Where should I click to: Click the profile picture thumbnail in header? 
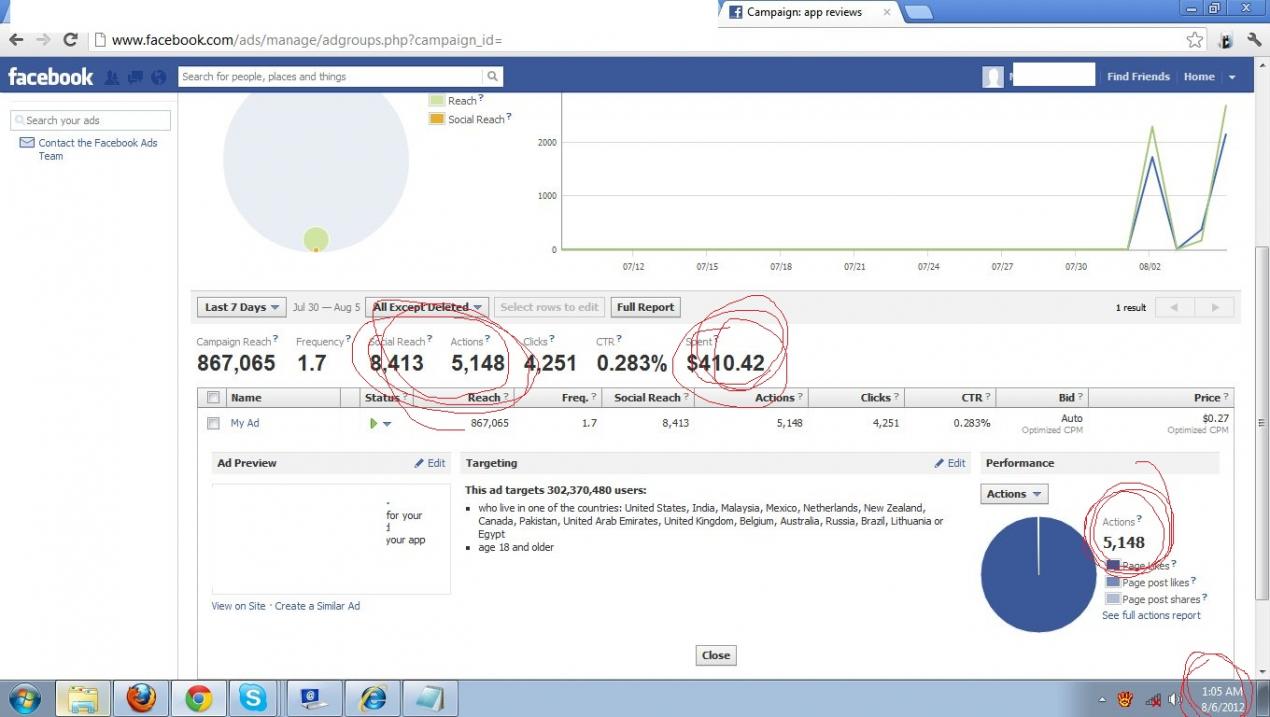pos(992,77)
